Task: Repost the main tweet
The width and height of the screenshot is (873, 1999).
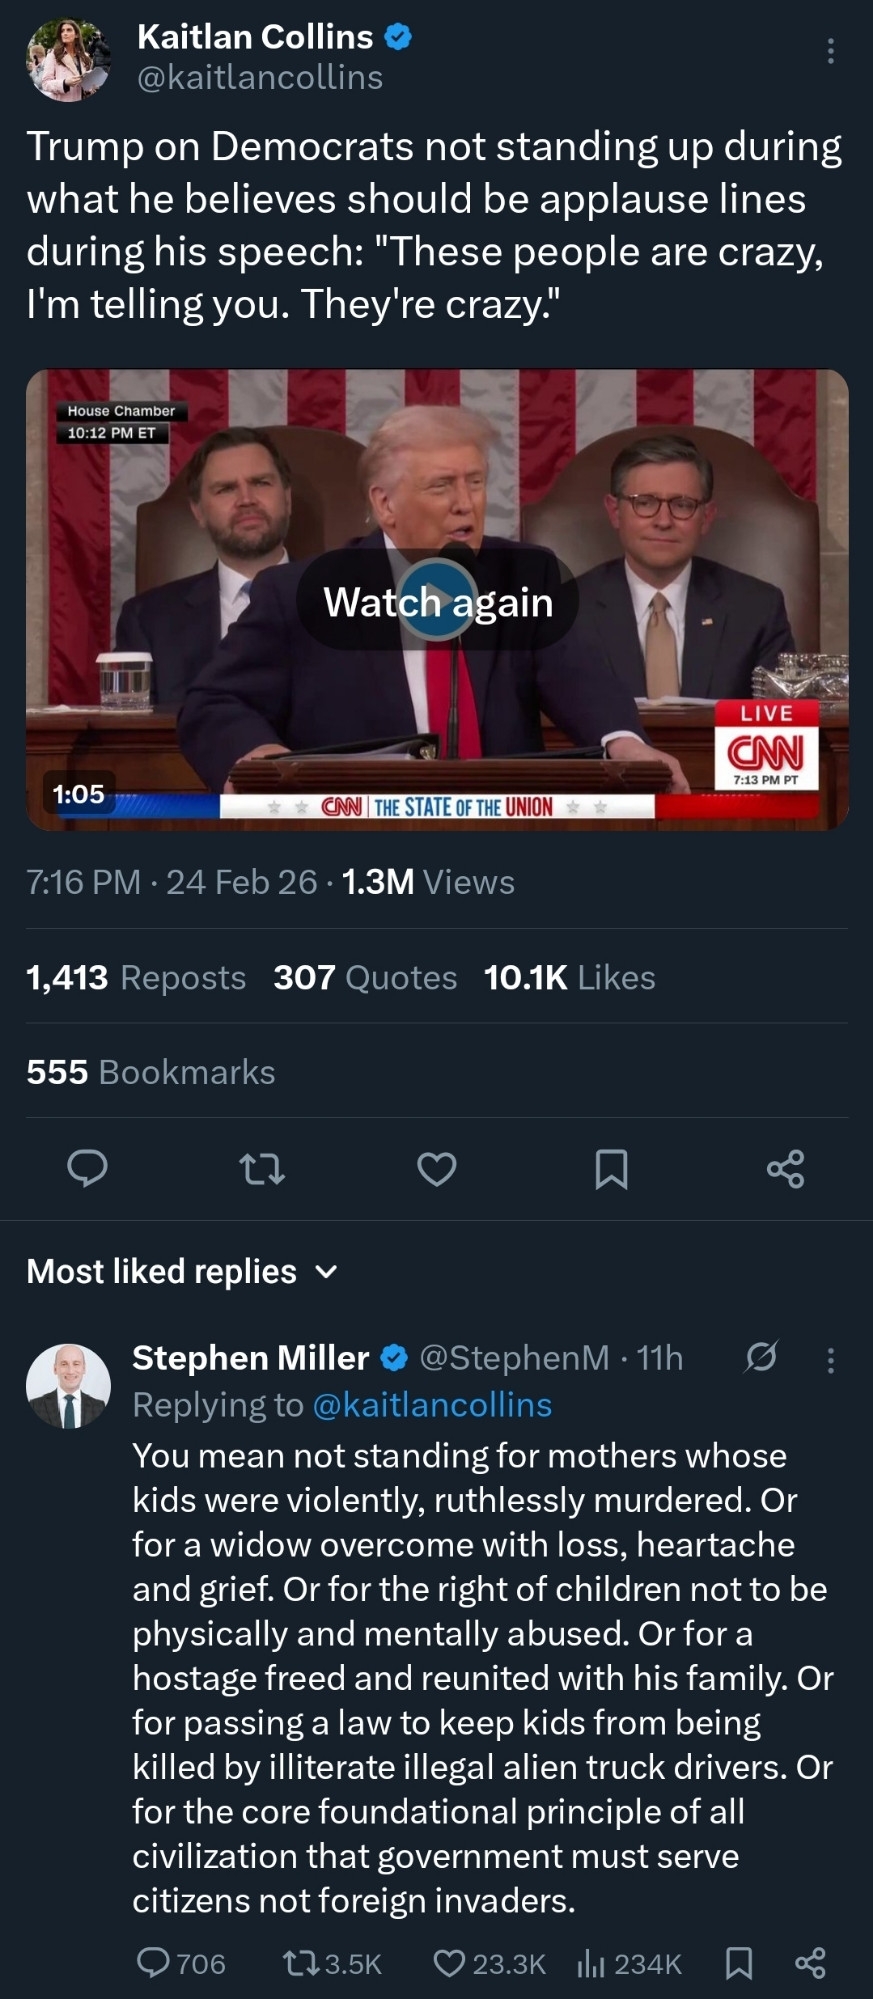Action: [x=263, y=1168]
